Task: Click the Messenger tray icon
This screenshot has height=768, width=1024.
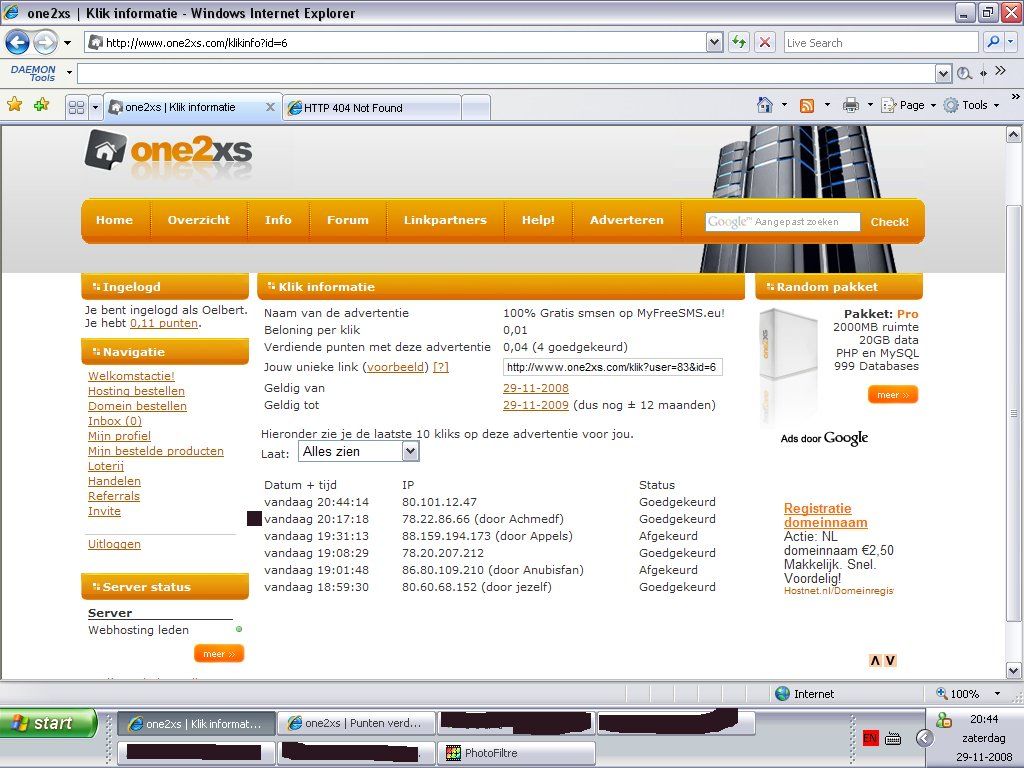Action: [x=944, y=720]
